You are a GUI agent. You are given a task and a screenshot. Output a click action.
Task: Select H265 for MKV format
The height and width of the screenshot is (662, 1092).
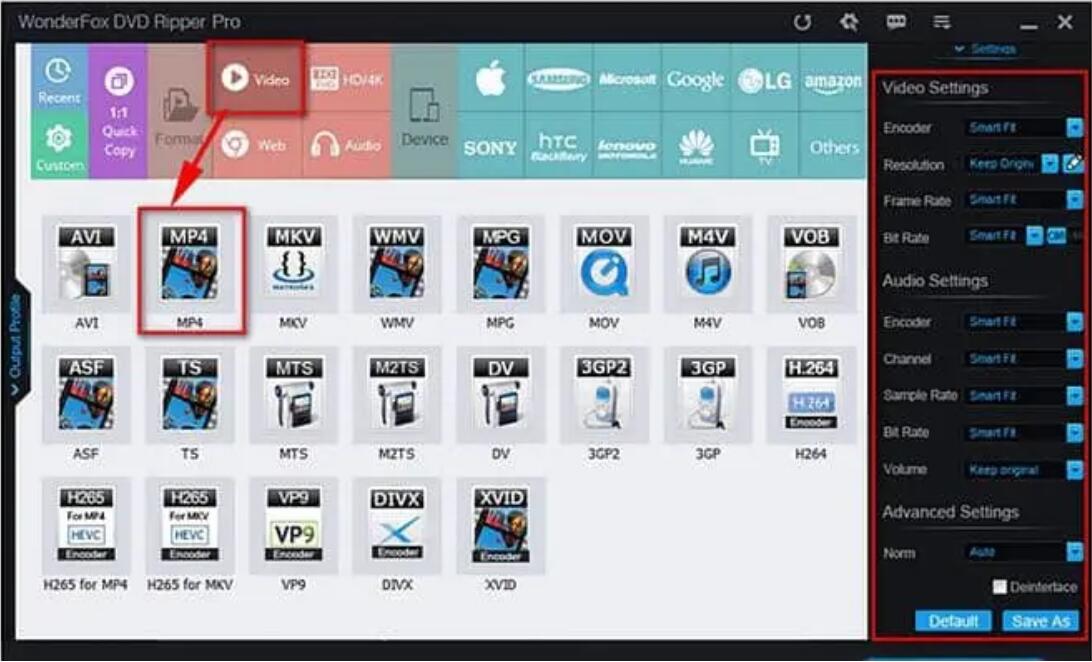point(189,526)
